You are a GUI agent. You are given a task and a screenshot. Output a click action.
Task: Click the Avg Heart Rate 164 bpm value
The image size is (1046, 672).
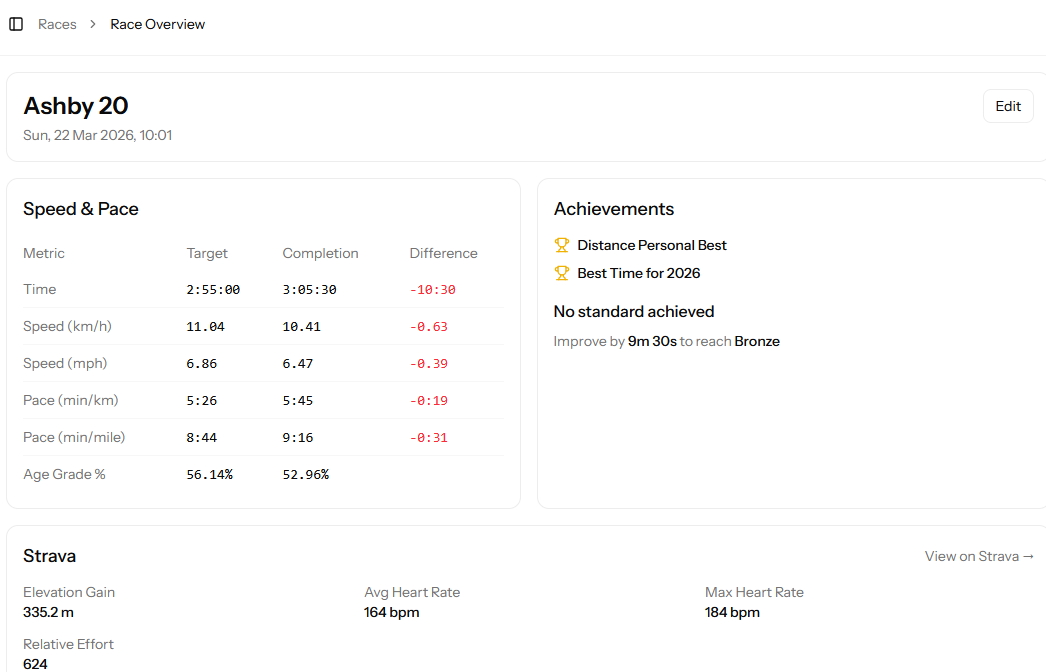(x=391, y=612)
